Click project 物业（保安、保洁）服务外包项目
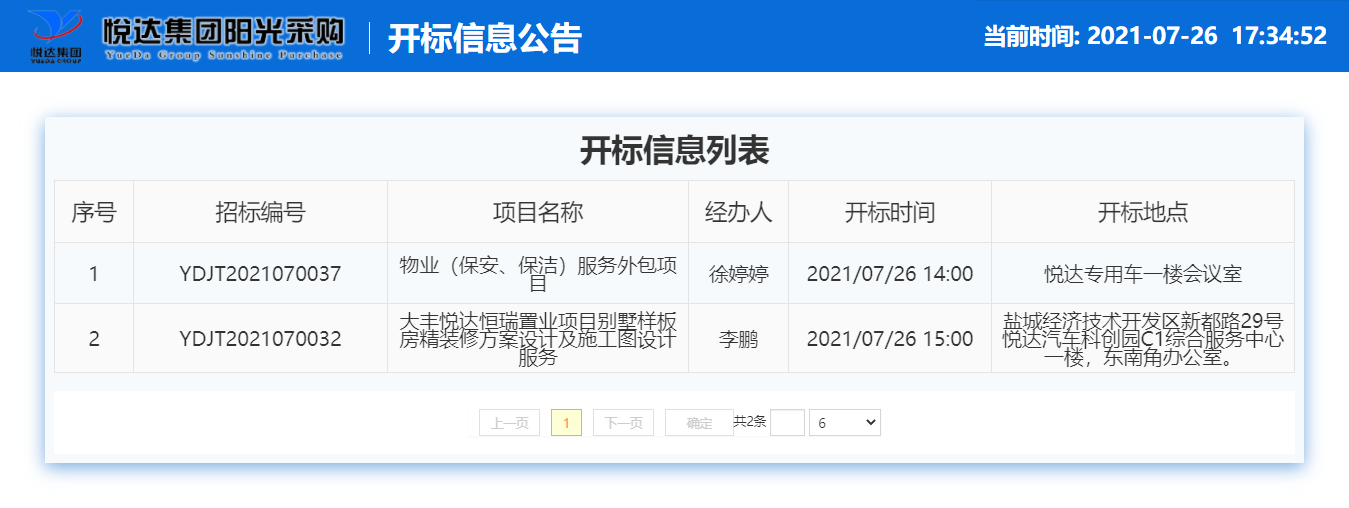This screenshot has height=508, width=1349. click(538, 273)
